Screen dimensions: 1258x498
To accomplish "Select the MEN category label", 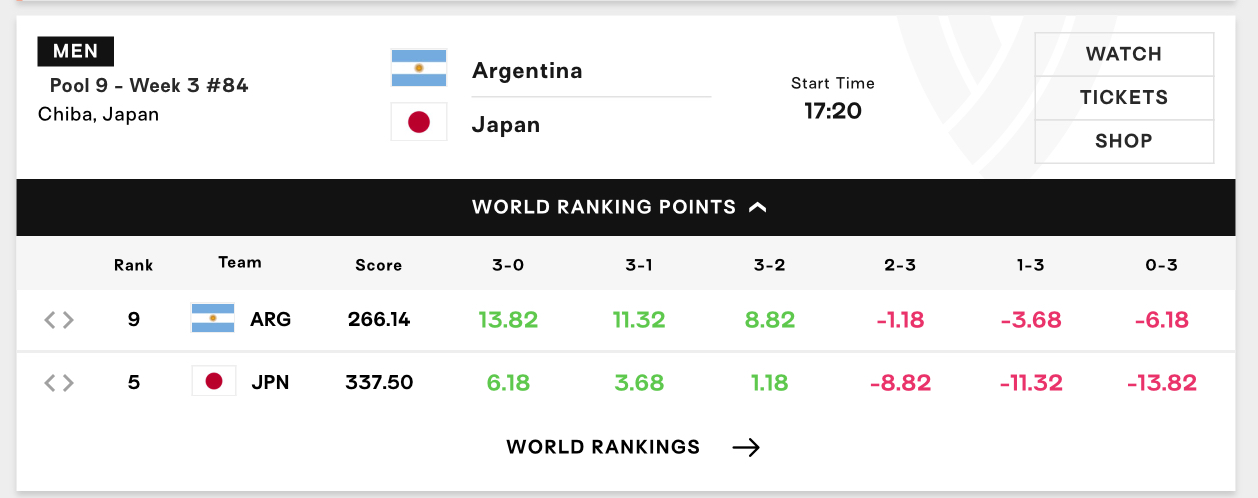I will point(76,51).
